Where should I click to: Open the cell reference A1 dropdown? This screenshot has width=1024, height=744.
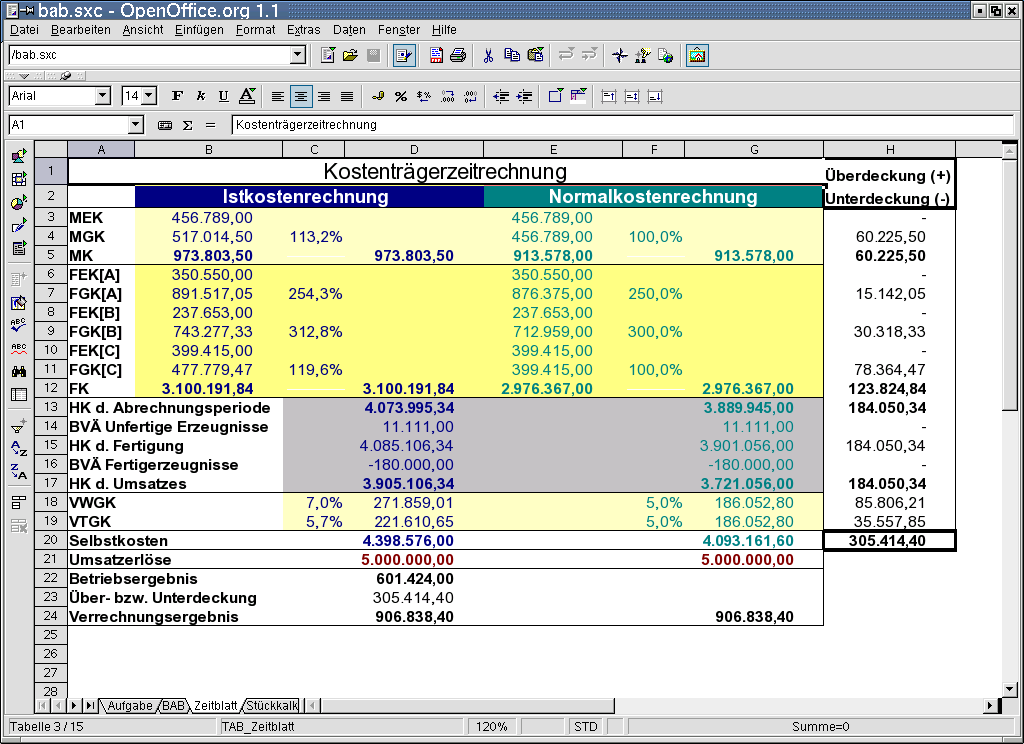pyautogui.click(x=136, y=125)
